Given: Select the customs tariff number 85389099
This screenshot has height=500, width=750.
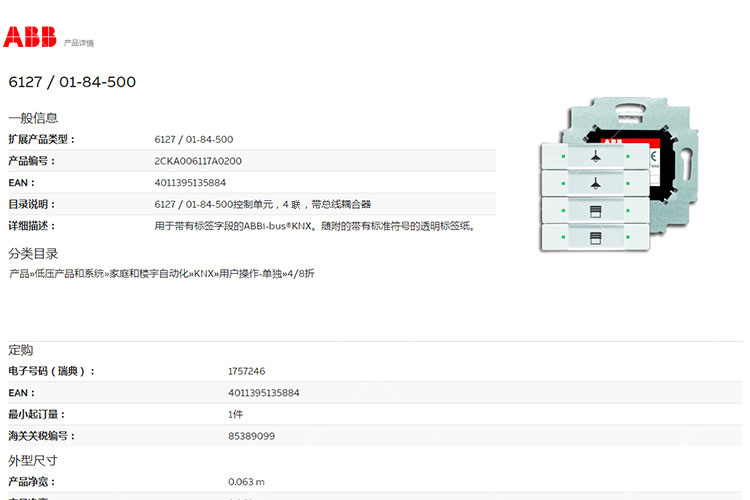Looking at the screenshot, I should (251, 436).
